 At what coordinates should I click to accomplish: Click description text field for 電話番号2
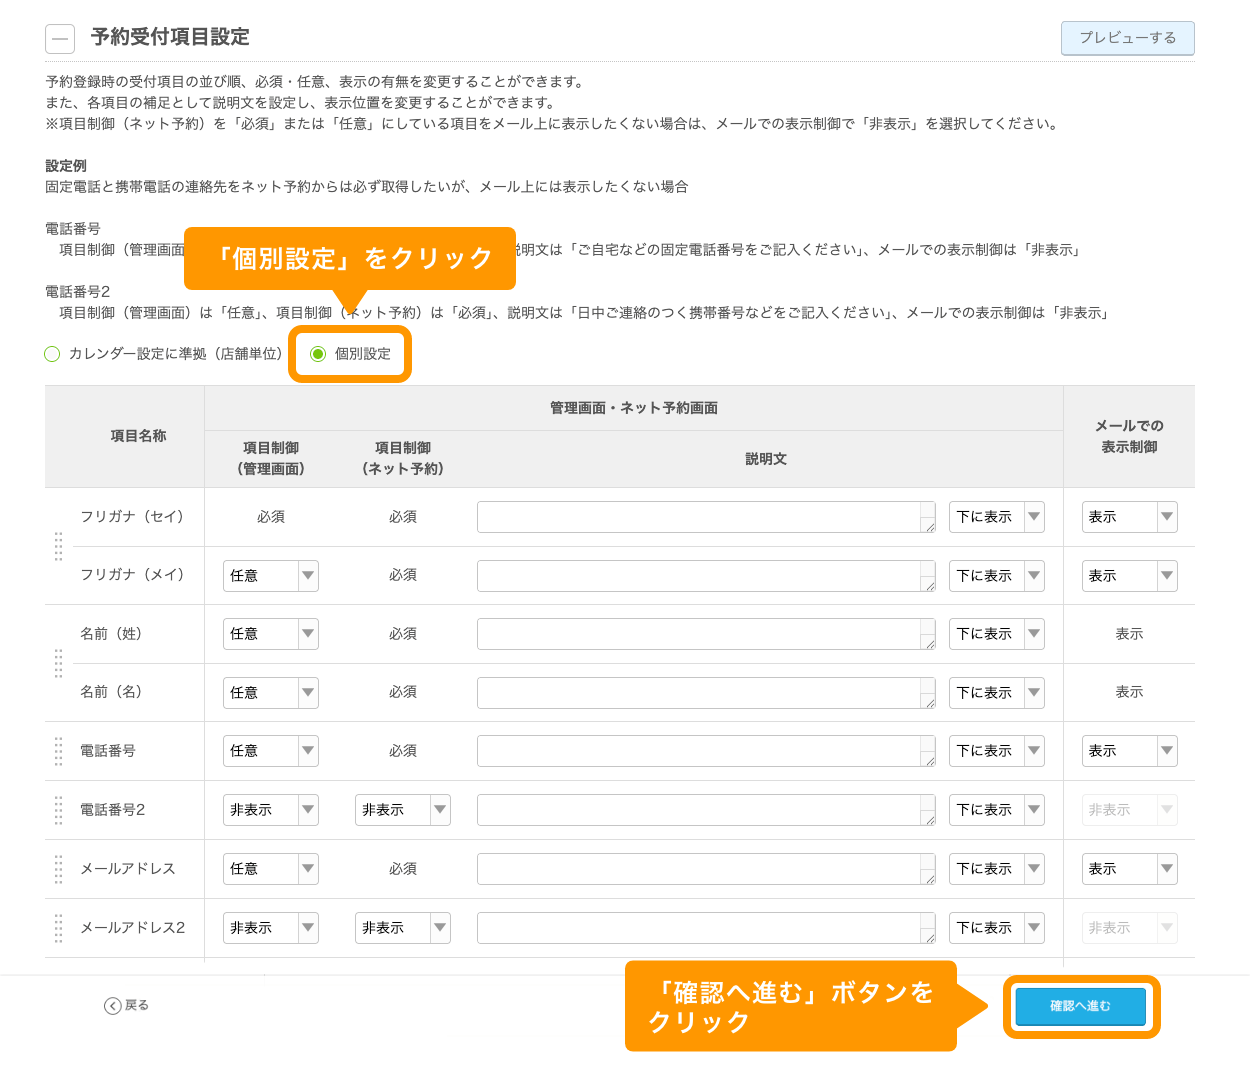pos(706,810)
